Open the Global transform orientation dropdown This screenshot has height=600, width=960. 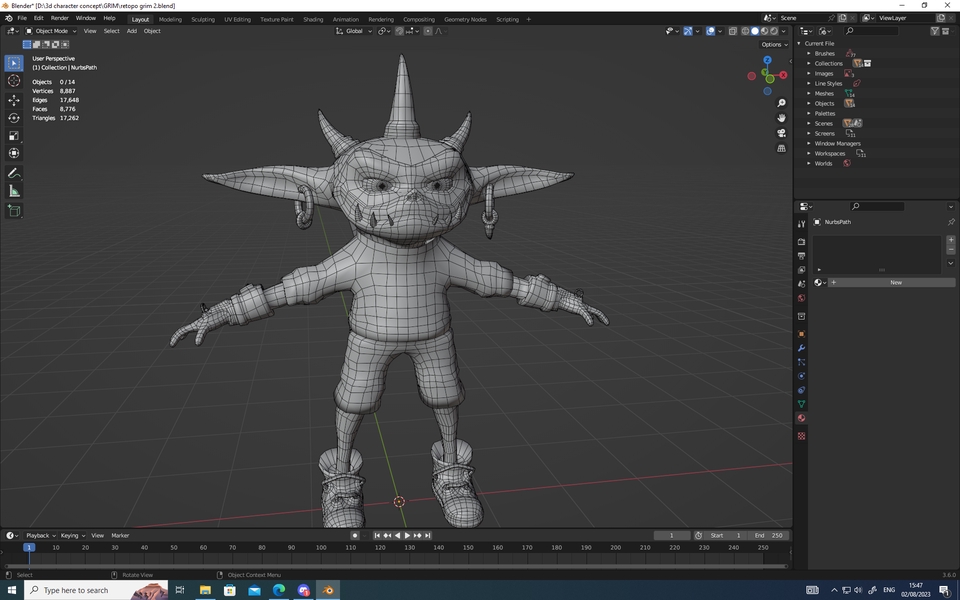(354, 31)
